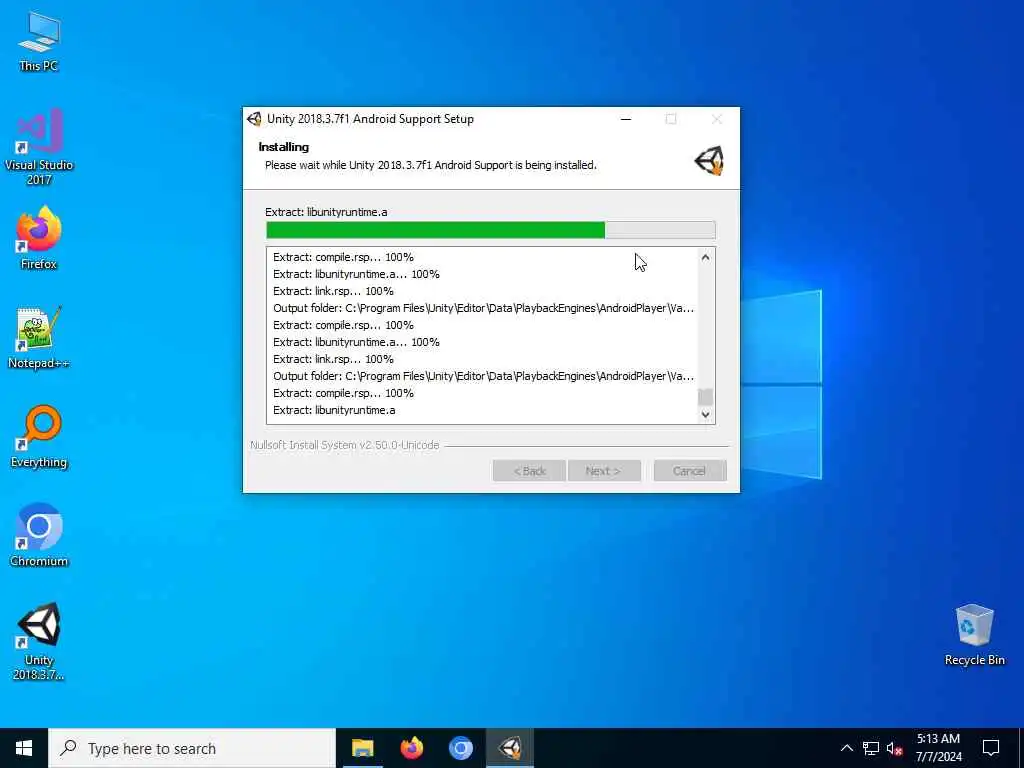1024x768 pixels.
Task: Select the Firefox desktop shortcut
Action: click(x=39, y=238)
